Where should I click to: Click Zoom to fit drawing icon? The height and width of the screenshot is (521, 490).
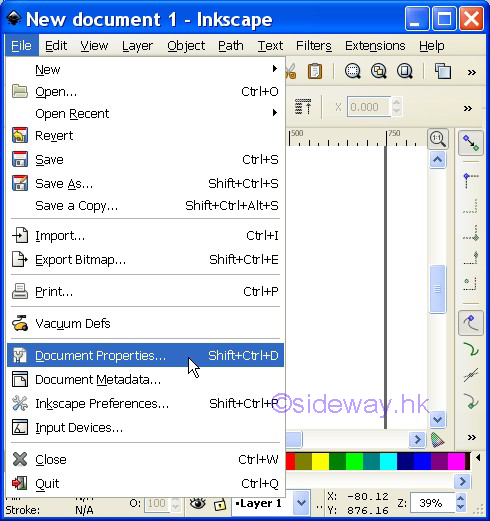[x=379, y=71]
